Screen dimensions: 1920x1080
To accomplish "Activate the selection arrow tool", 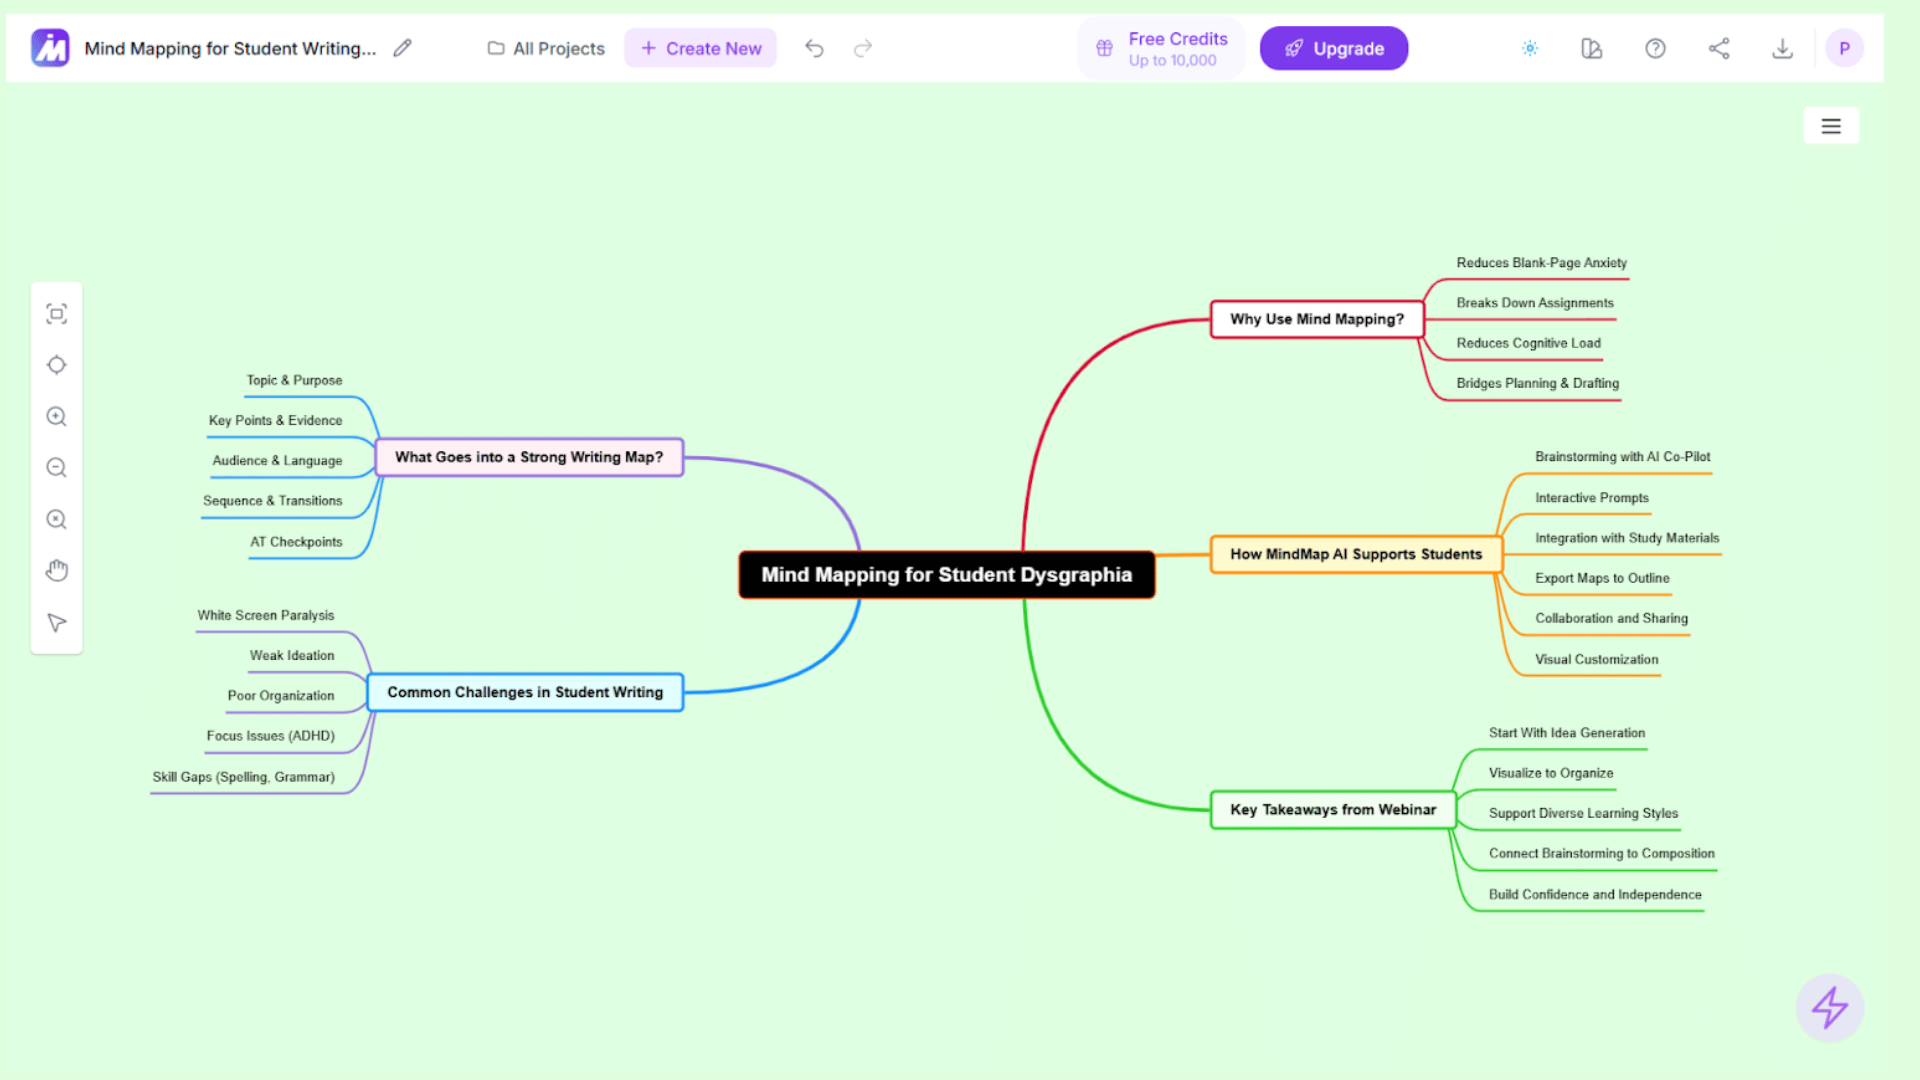I will pyautogui.click(x=56, y=622).
